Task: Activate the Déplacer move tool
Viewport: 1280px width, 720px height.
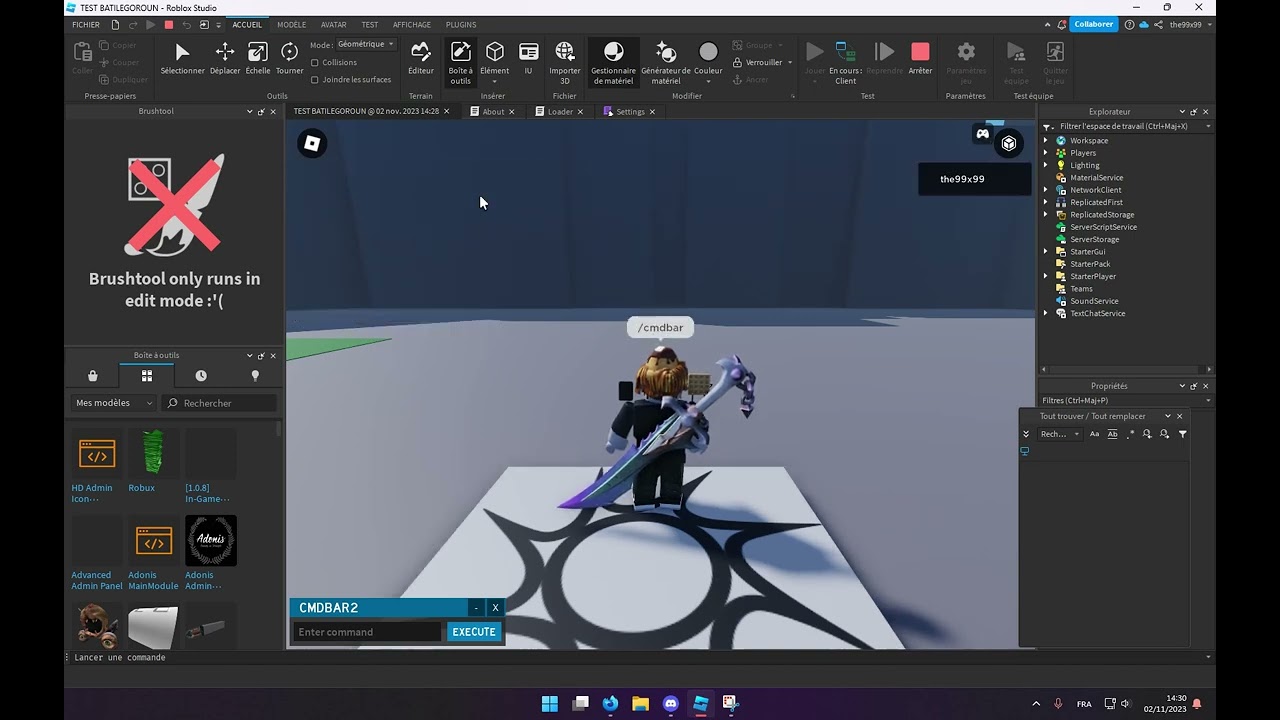Action: pos(225,58)
